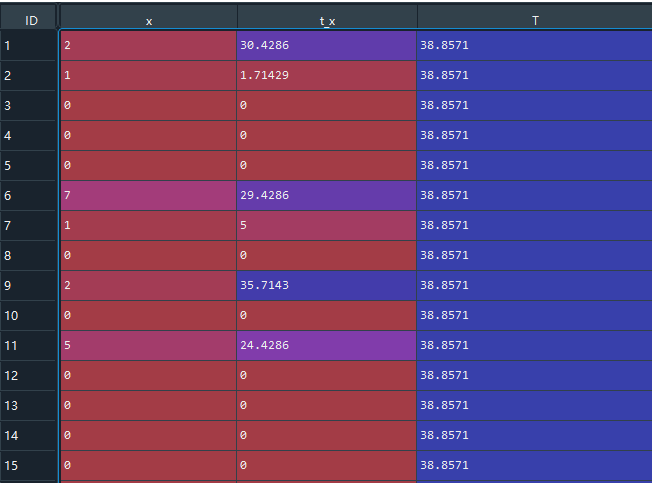This screenshot has width=652, height=483.
Task: Select x cell in row 2
Action: coord(148,76)
